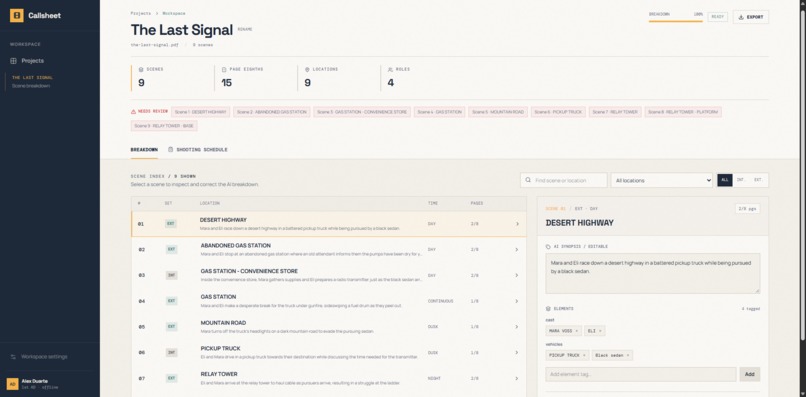
Task: Open the Pickup Truck row chevron
Action: pos(517,353)
